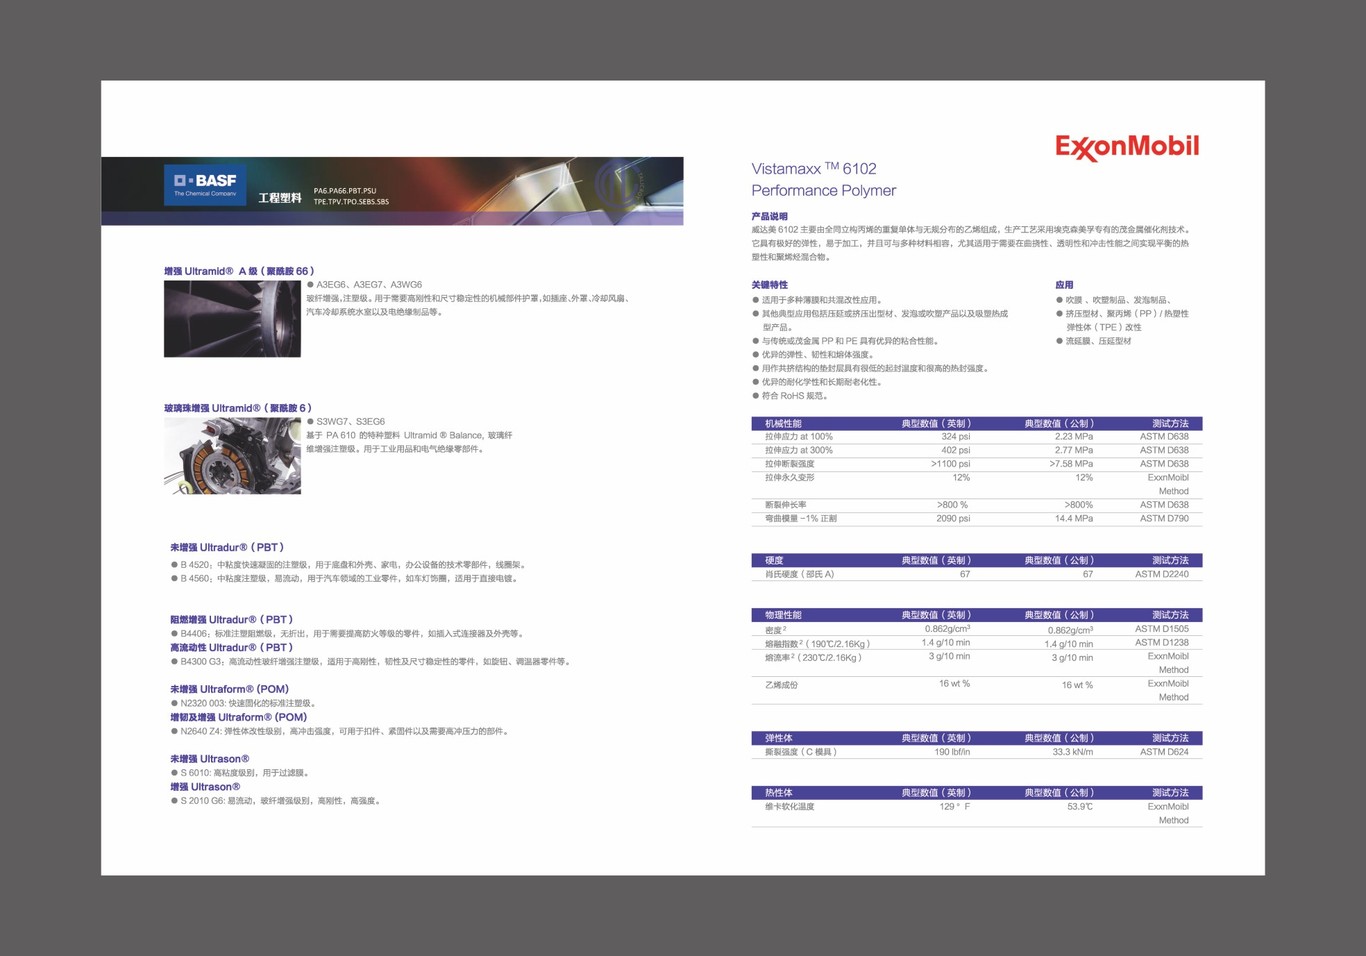Click the '断裂伸长率' row label

tap(786, 506)
